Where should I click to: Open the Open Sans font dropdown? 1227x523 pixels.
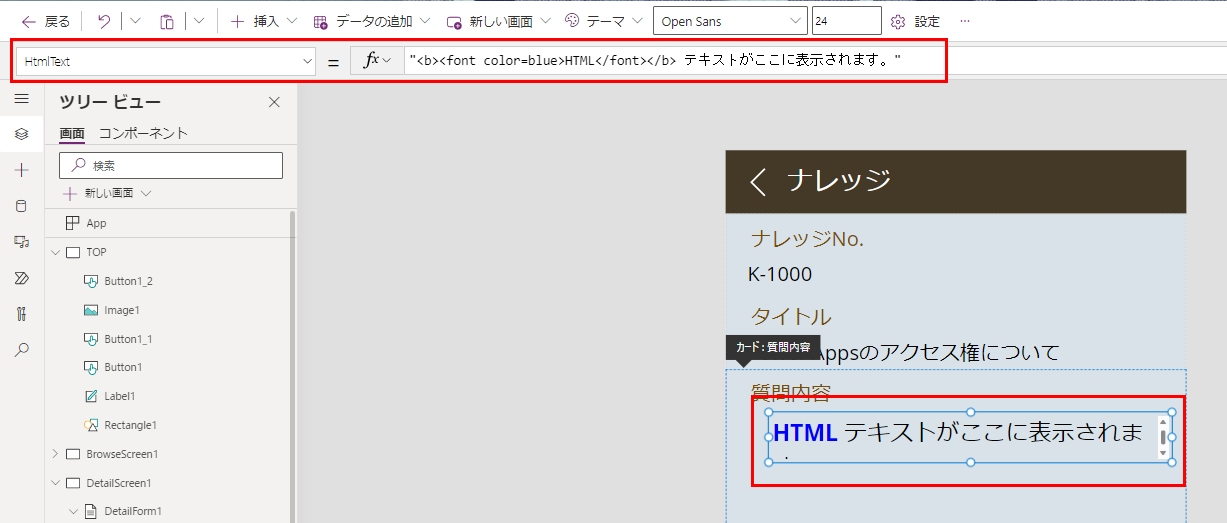click(730, 21)
